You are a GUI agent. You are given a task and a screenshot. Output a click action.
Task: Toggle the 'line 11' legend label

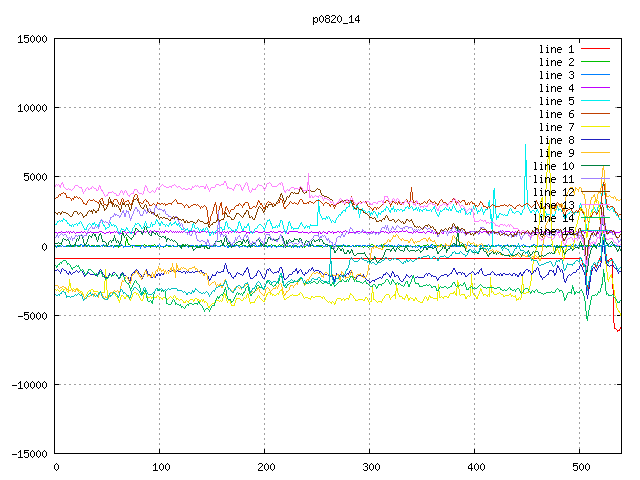(x=553, y=179)
